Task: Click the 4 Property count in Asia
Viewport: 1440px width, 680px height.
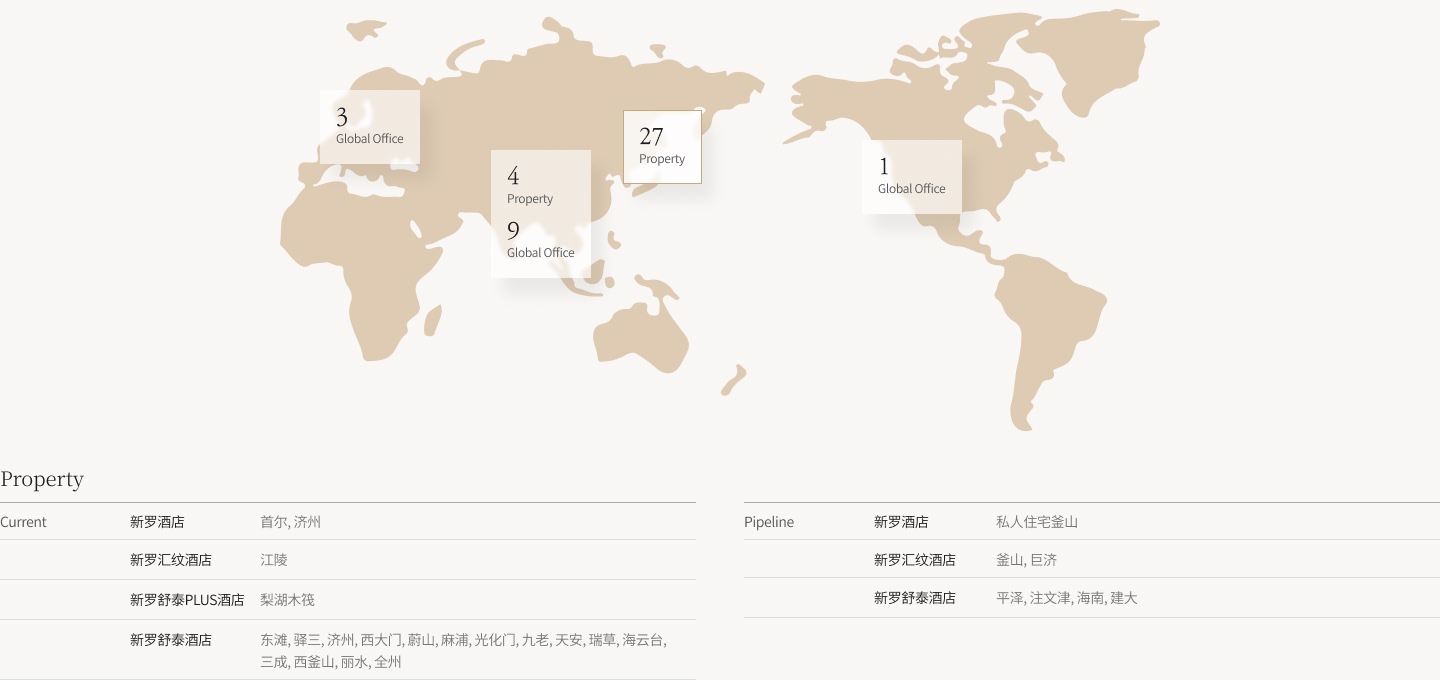Action: (529, 185)
